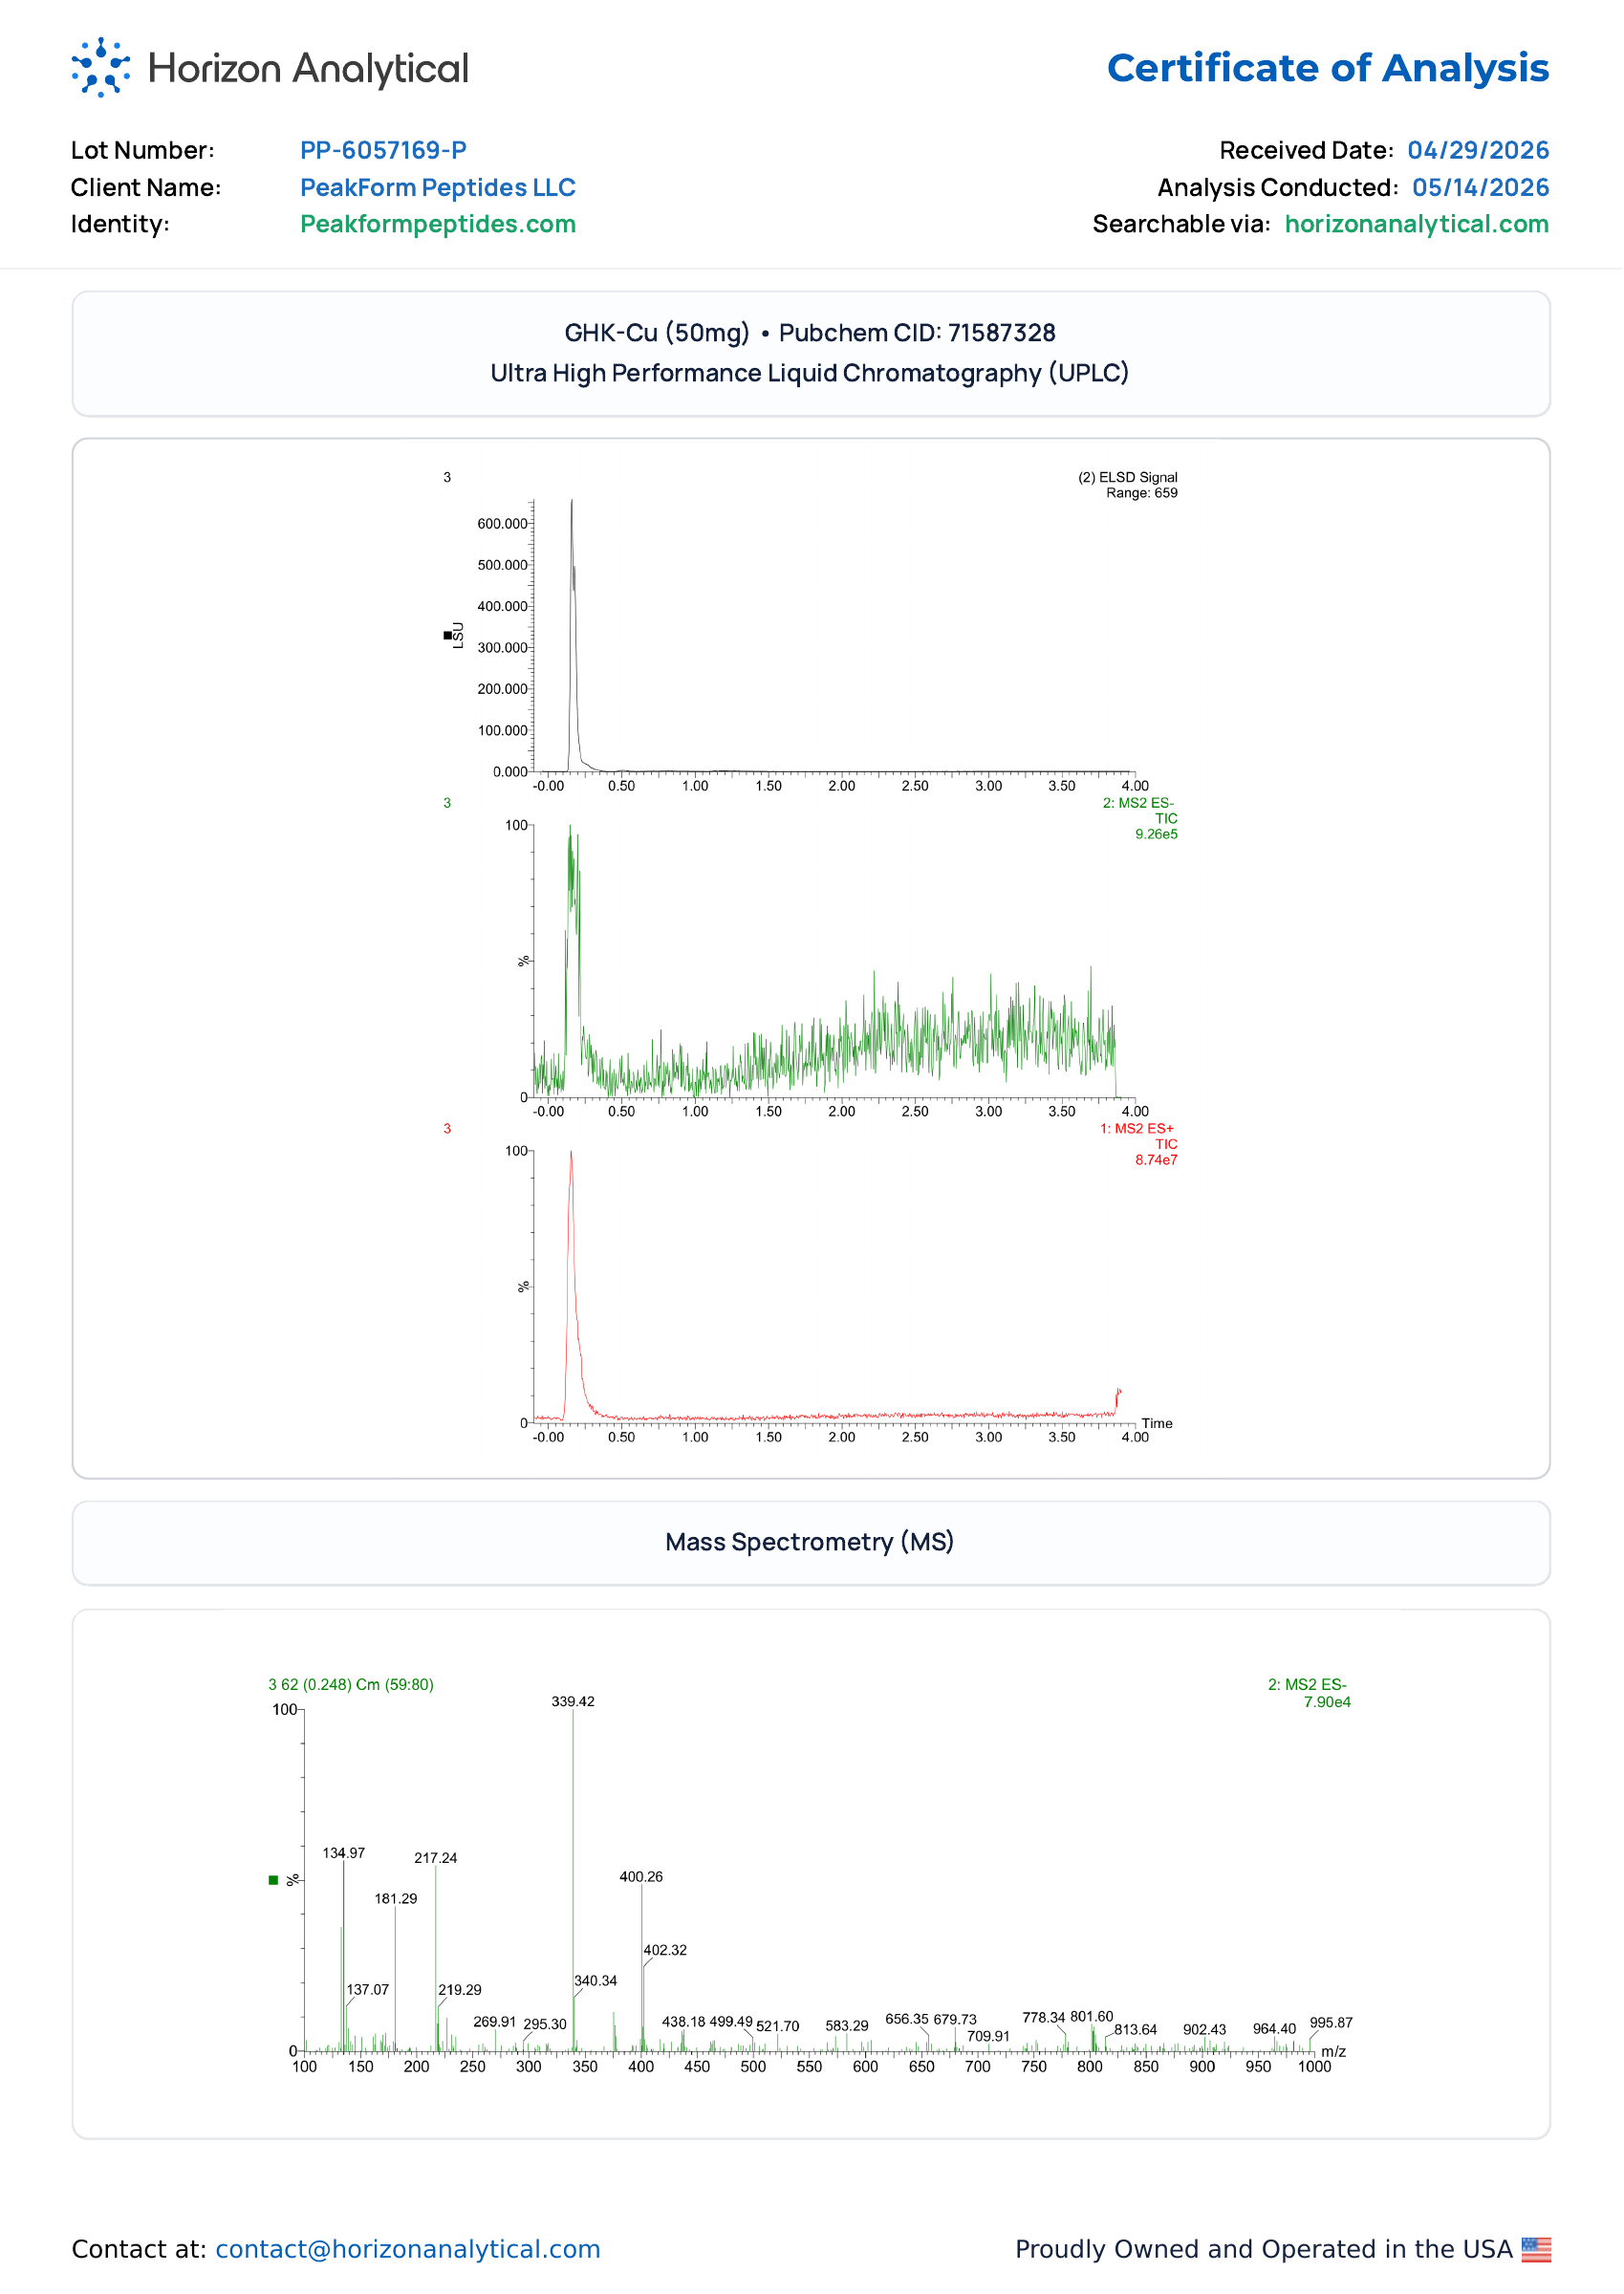1624x2294 pixels.
Task: Click the 9.26e5 intensity value
Action: click(x=1157, y=834)
